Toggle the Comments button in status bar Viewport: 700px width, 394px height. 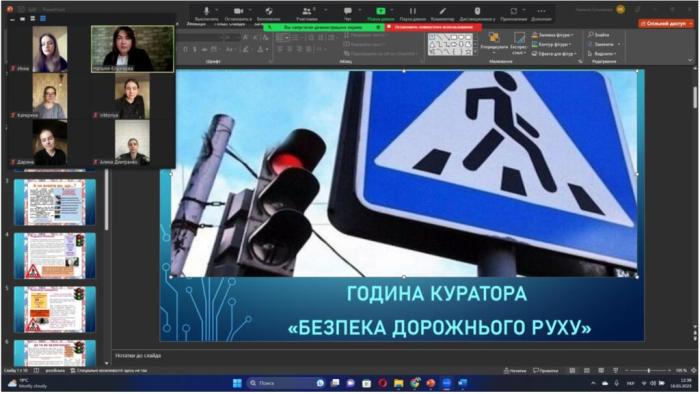(546, 370)
